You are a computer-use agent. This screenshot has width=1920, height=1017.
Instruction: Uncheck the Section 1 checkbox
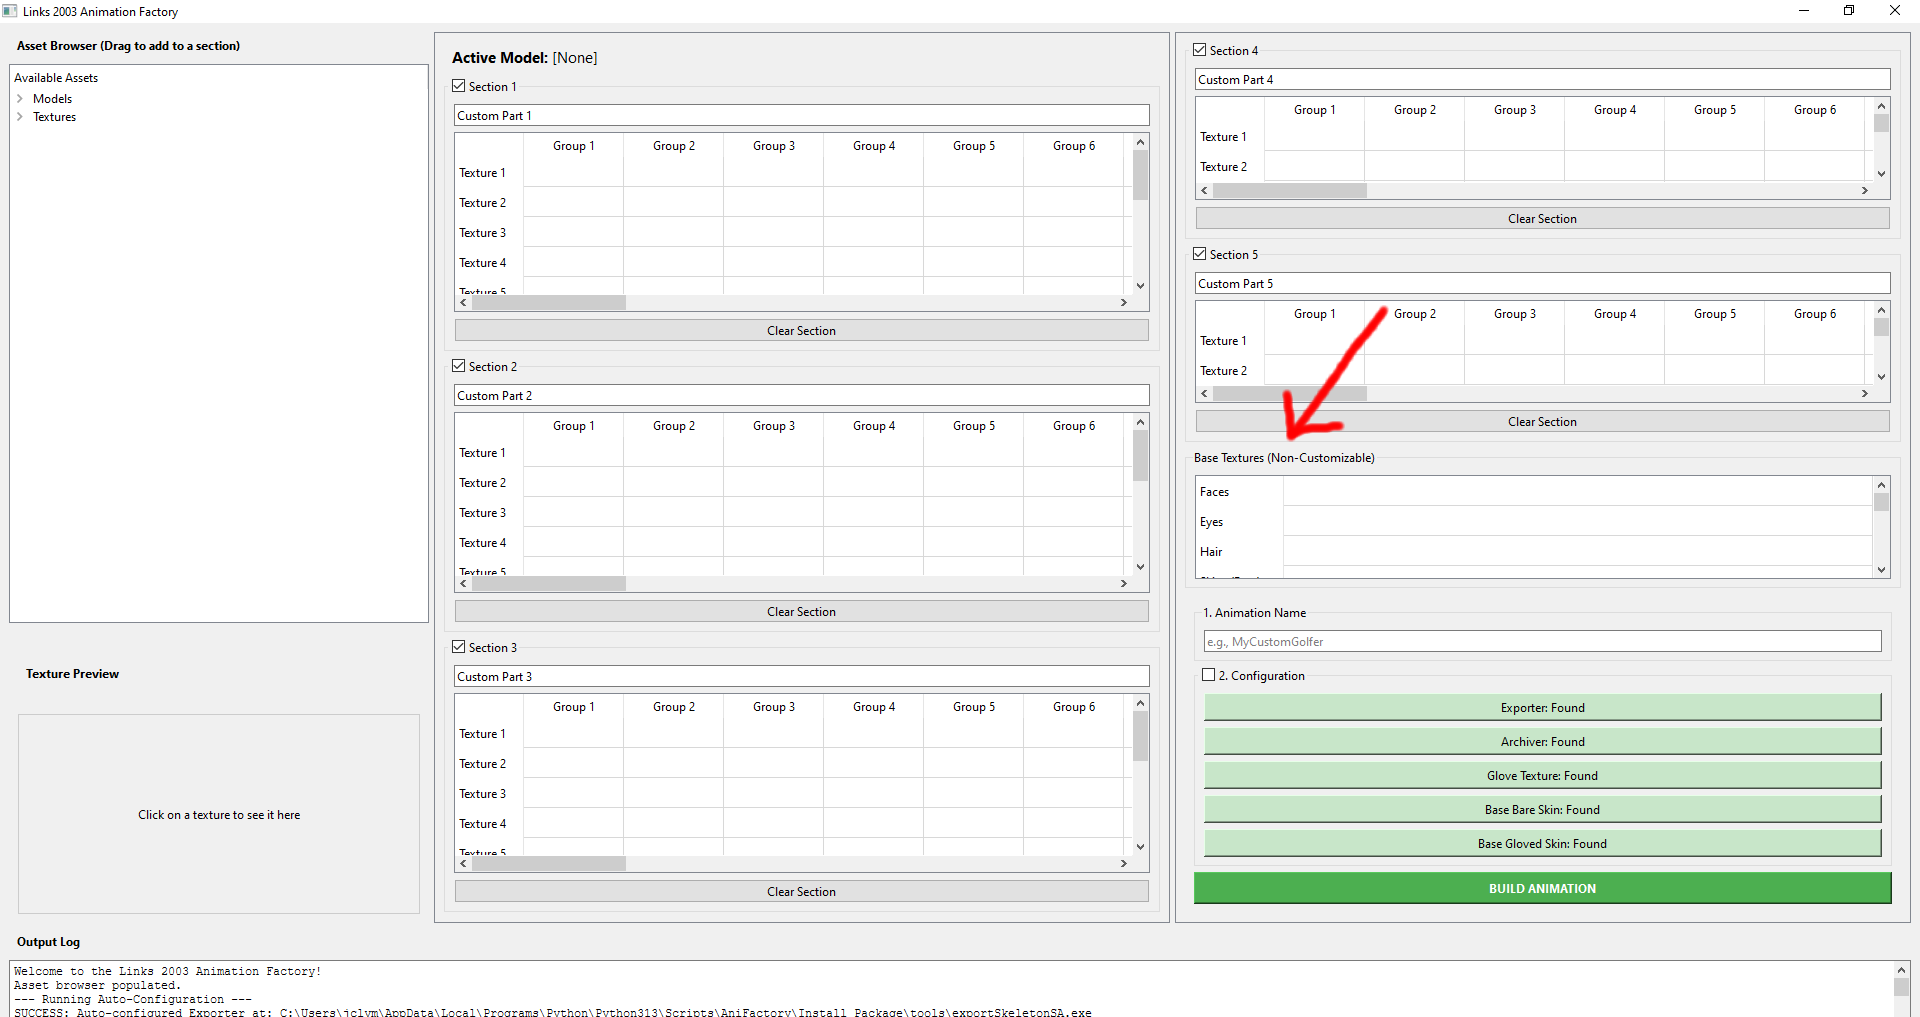459,86
